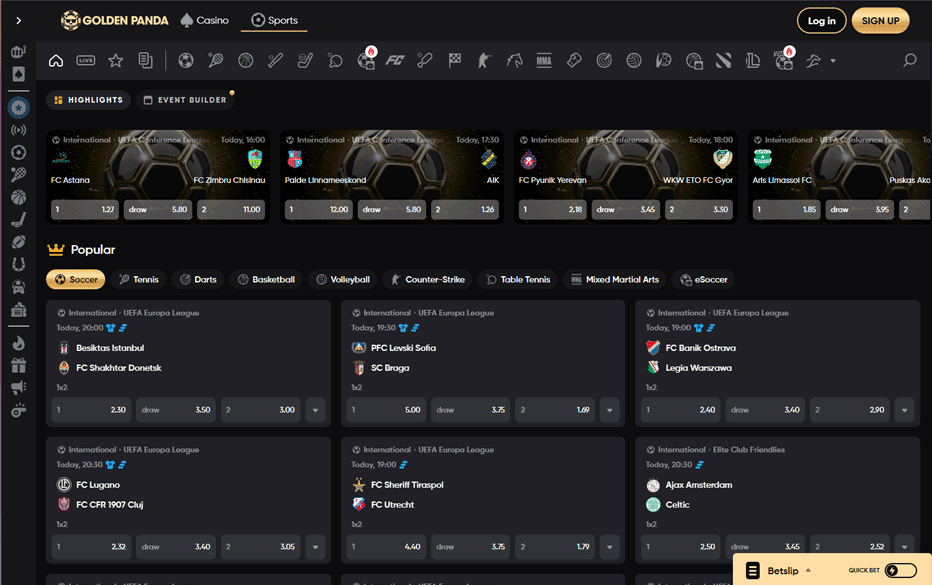Select the Darts target icon in toolbar
Image resolution: width=932 pixels, height=585 pixels.
click(604, 61)
